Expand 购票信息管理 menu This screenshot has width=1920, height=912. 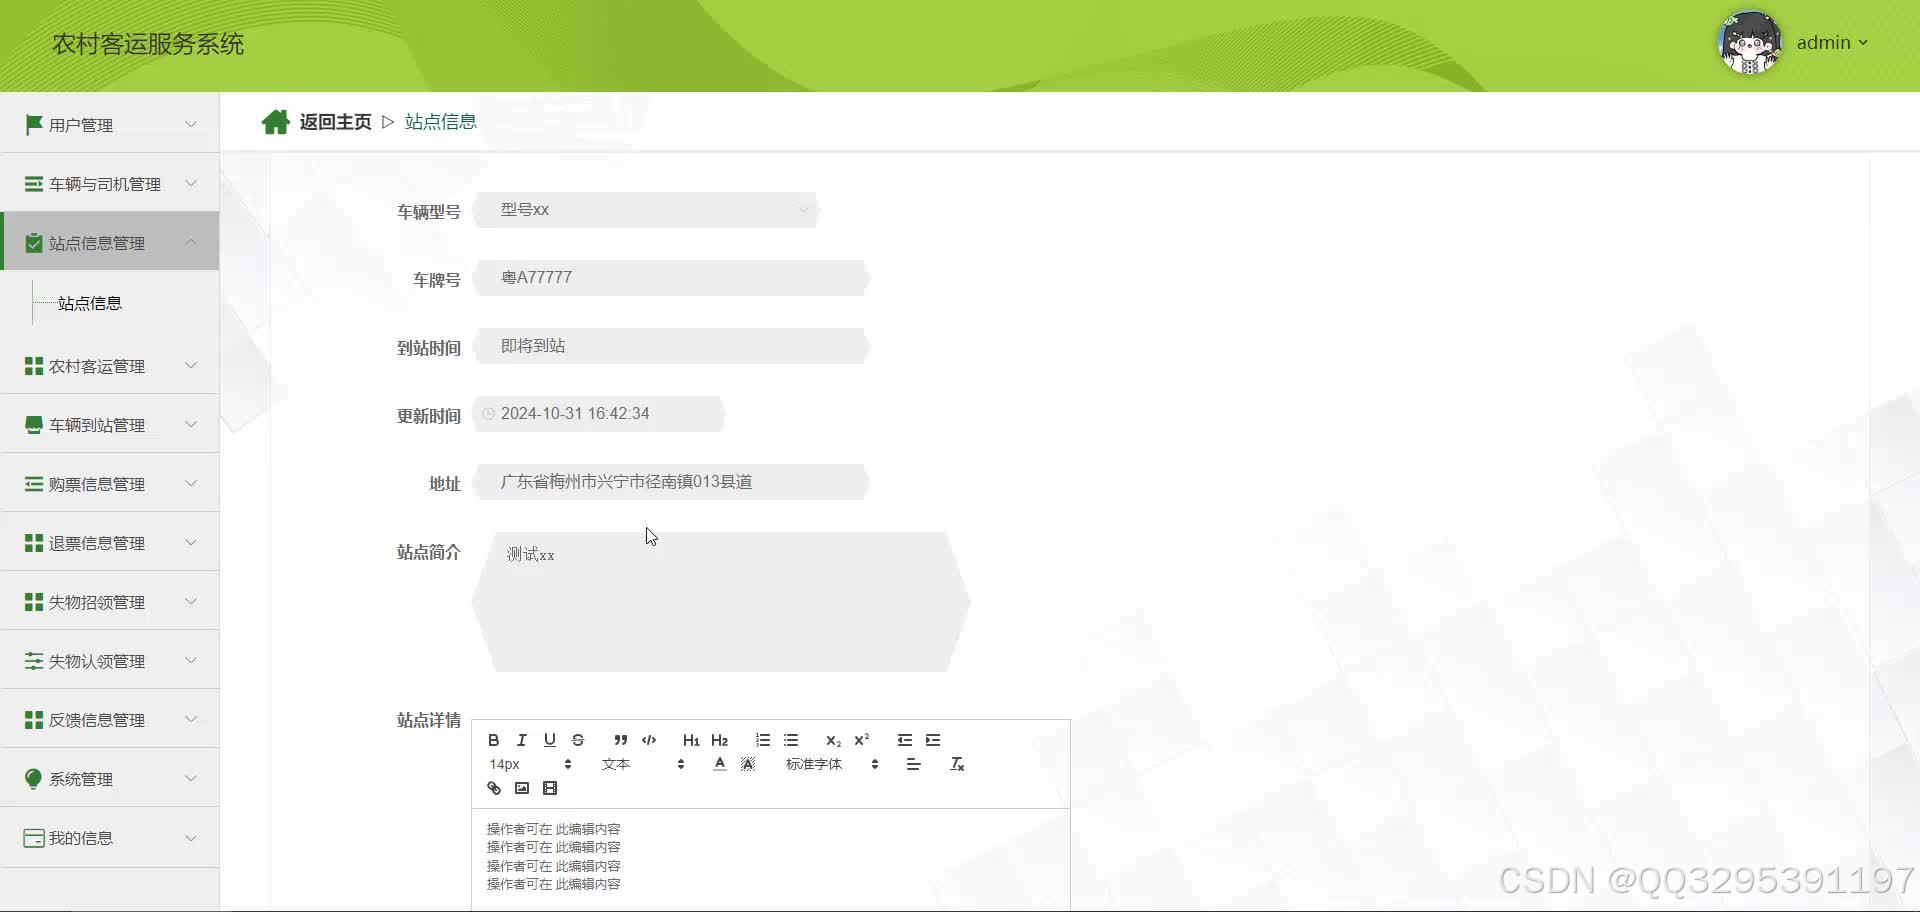(110, 484)
